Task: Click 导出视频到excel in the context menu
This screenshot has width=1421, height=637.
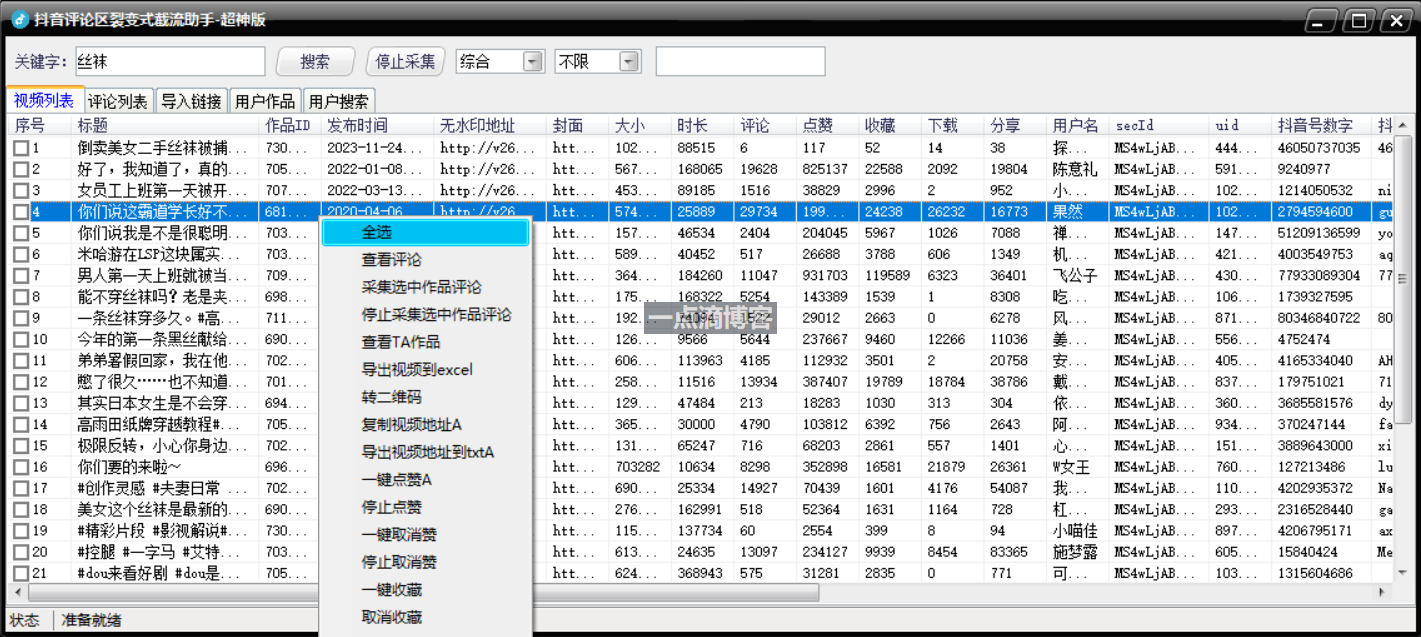Action: (x=425, y=370)
